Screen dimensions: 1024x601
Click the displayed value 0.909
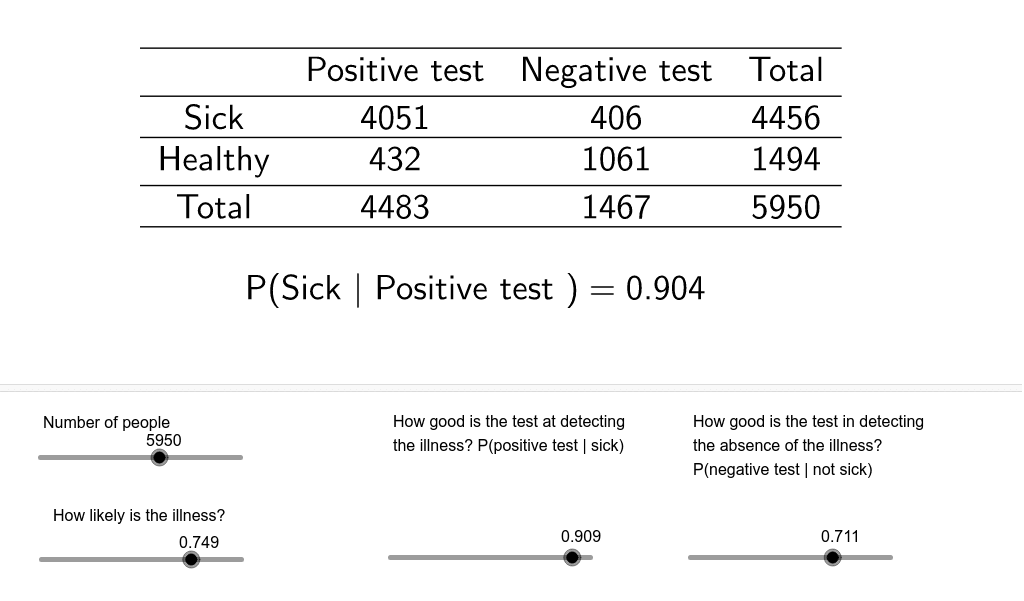point(581,536)
